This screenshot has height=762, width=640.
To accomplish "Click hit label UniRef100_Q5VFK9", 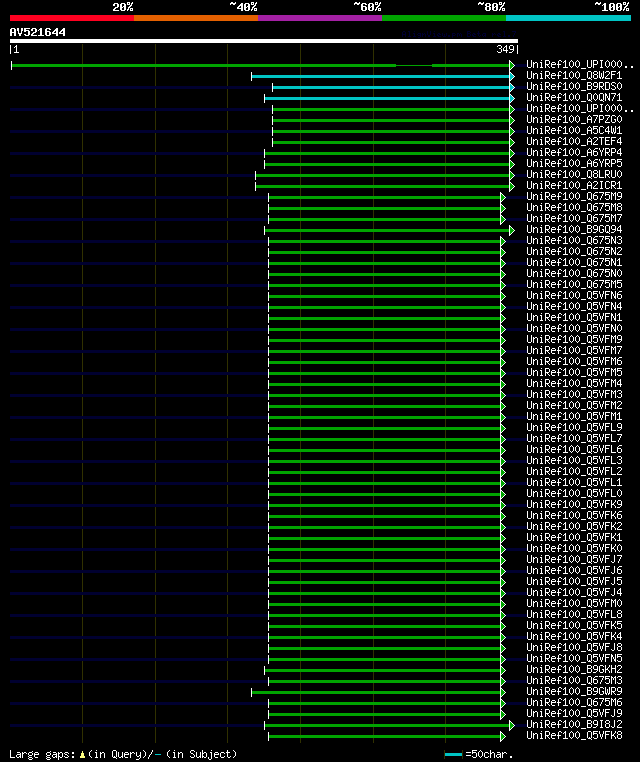I will pyautogui.click(x=574, y=504).
